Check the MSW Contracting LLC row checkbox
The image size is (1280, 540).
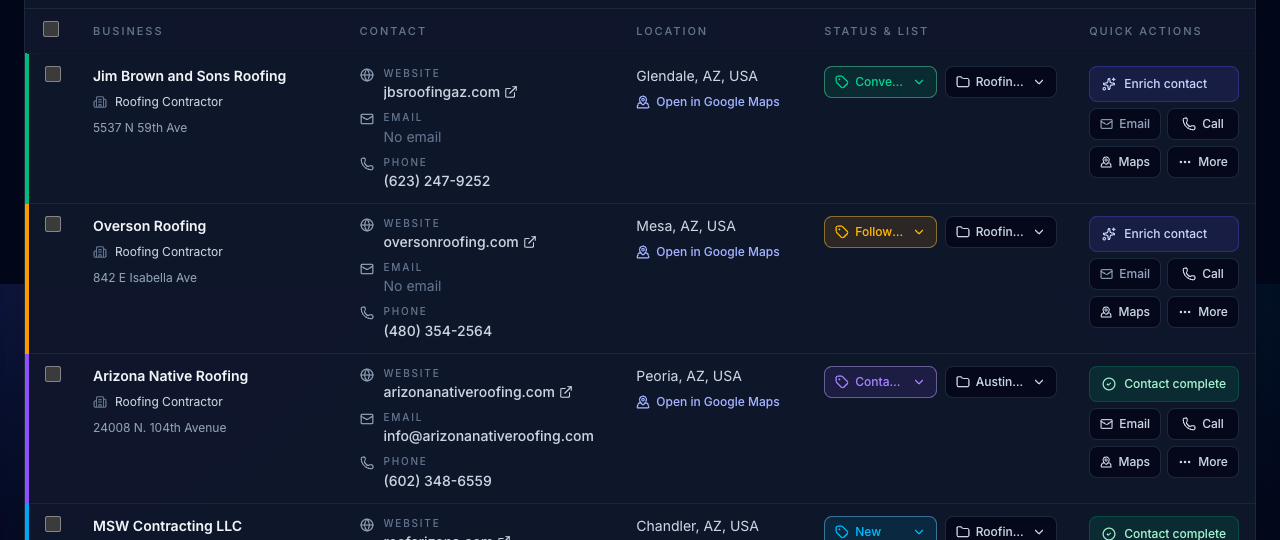tap(53, 524)
